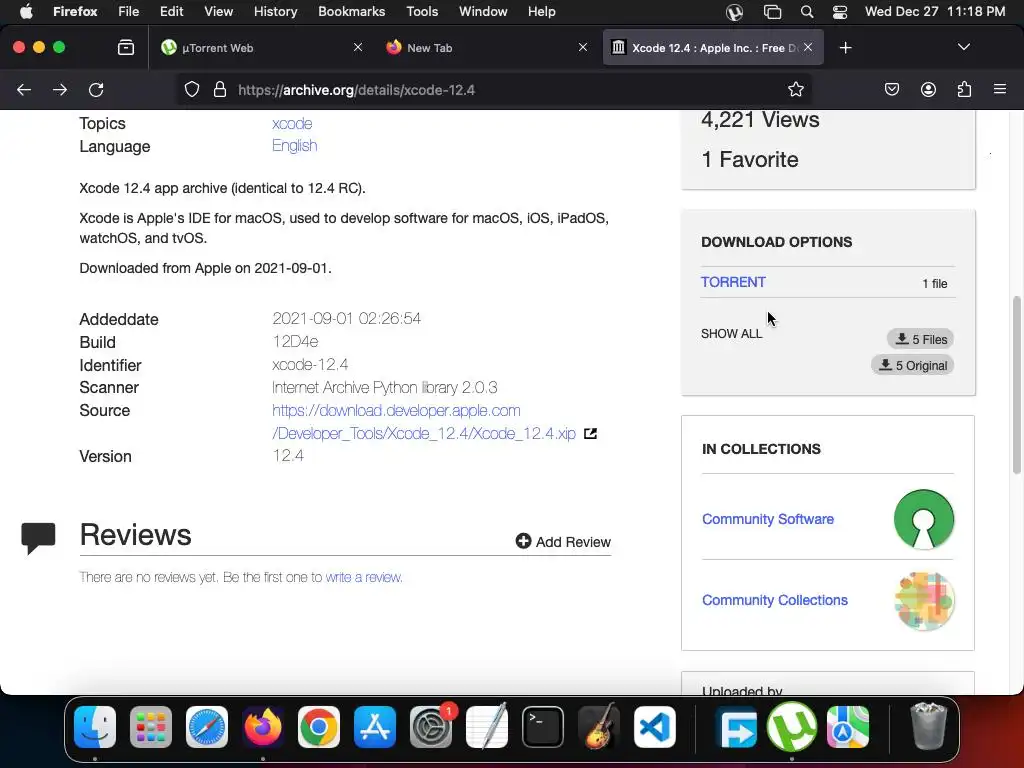This screenshot has height=768, width=1024.
Task: Open a new tab with plus button
Action: 845,48
